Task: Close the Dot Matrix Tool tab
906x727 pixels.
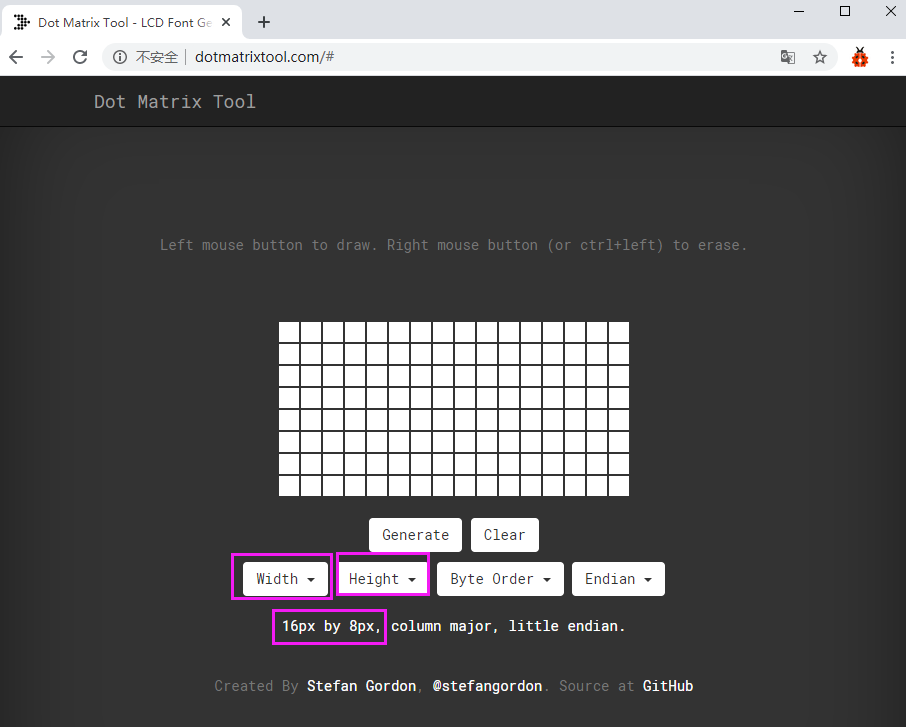Action: (229, 22)
